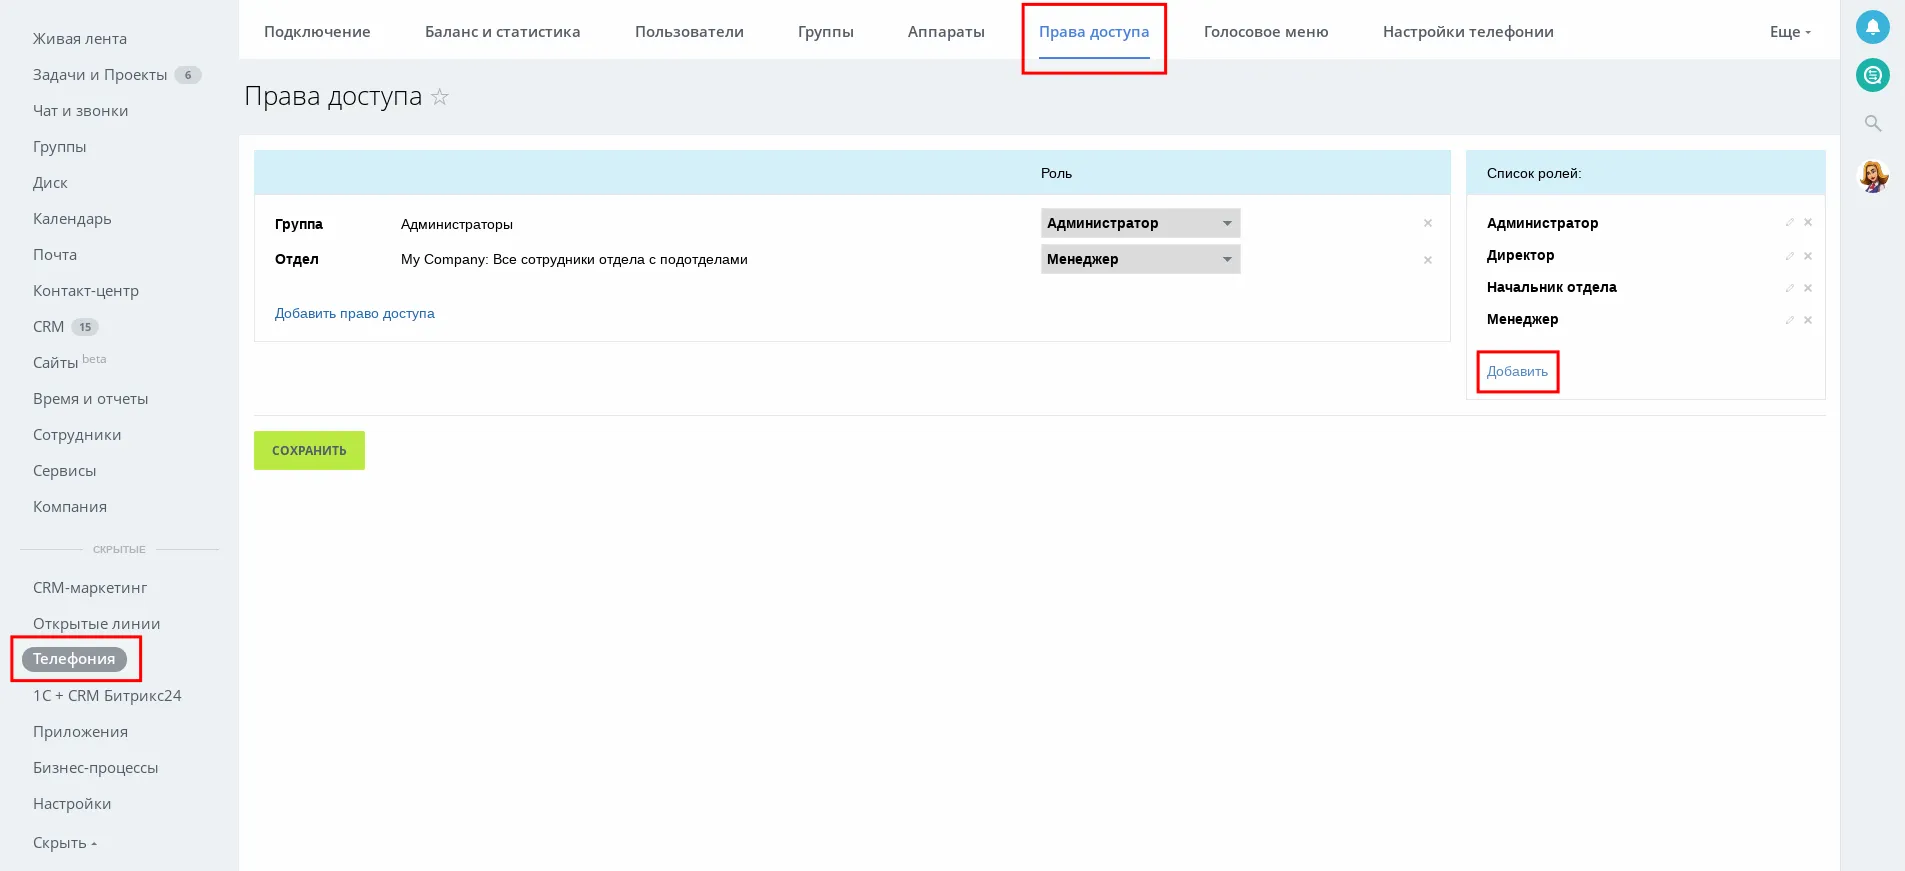1905x871 pixels.
Task: Open role dropdown for My Company department
Action: pos(1140,259)
